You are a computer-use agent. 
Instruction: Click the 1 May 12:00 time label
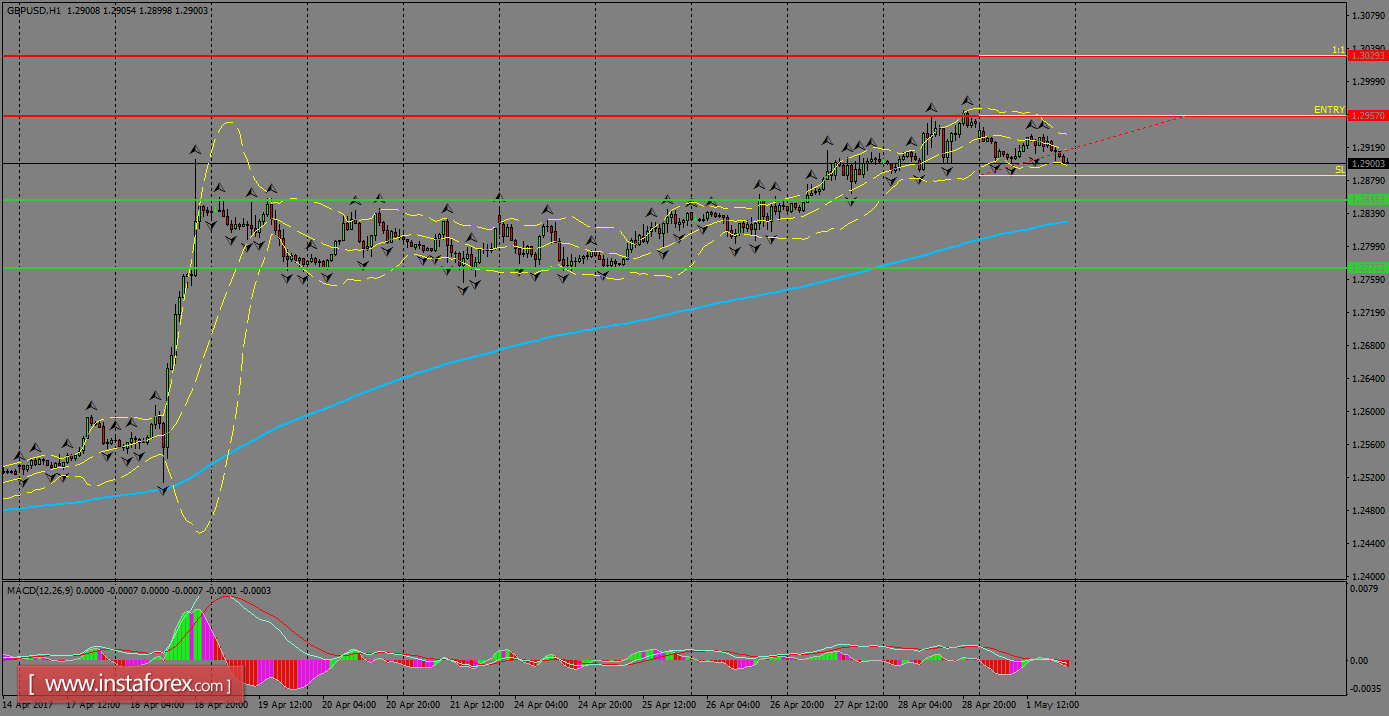coord(1054,705)
